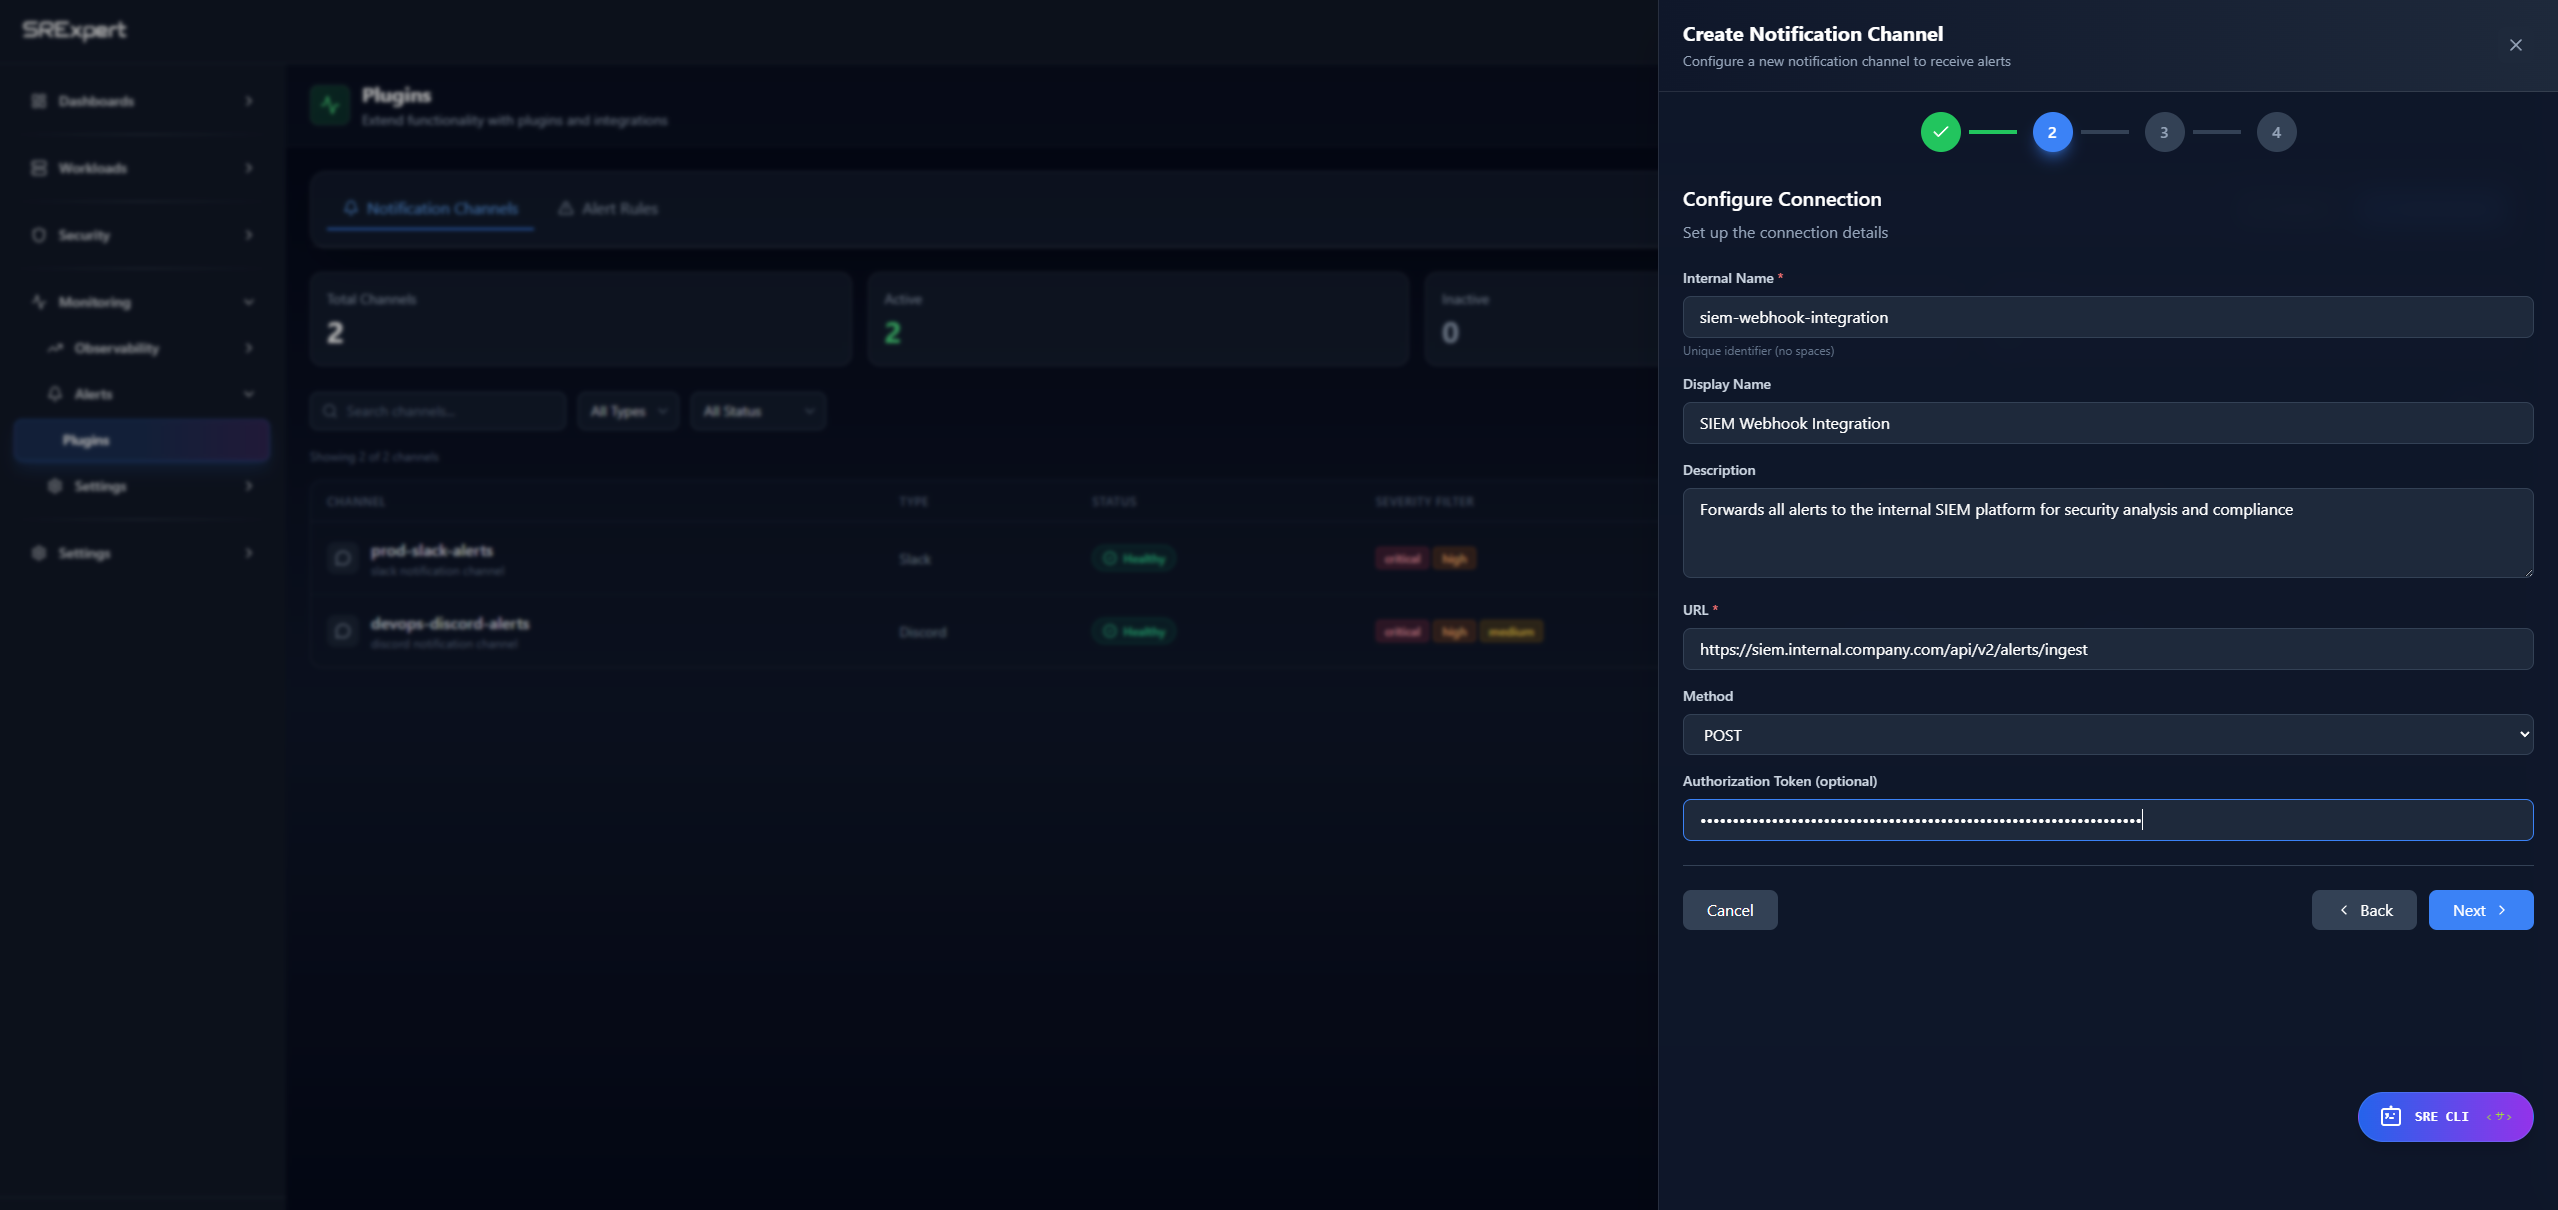Click the search magnifier in channels search
Screen dimensions: 2558x1210
pyautogui.click(x=331, y=410)
